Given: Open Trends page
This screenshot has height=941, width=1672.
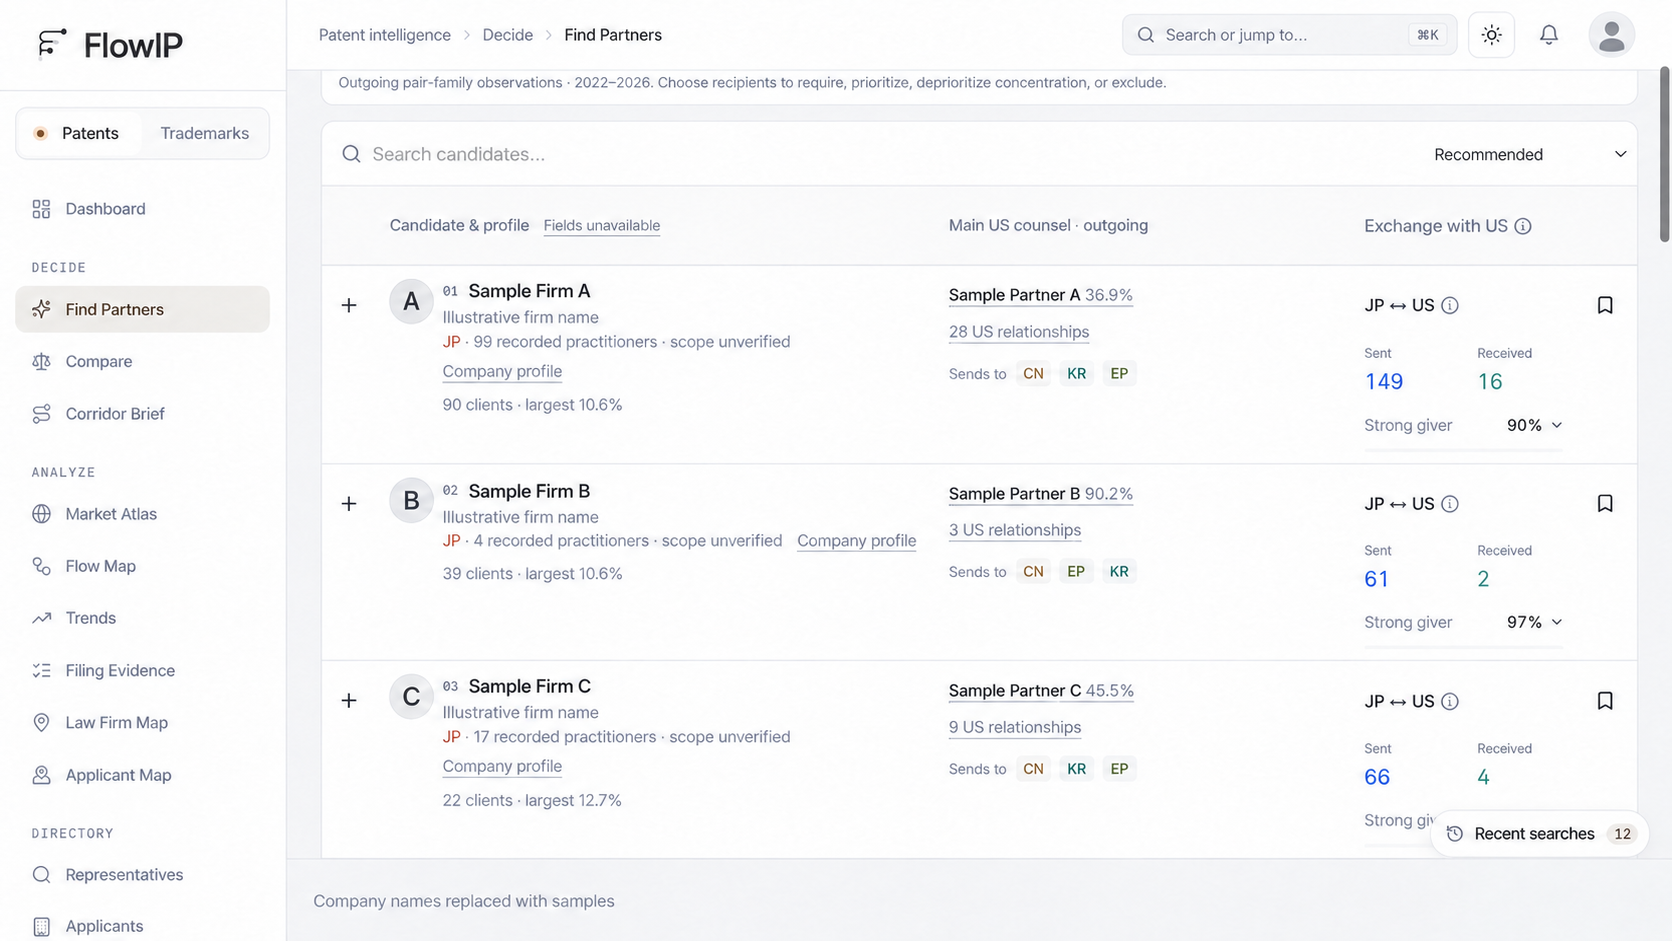Looking at the screenshot, I should click(x=142, y=618).
